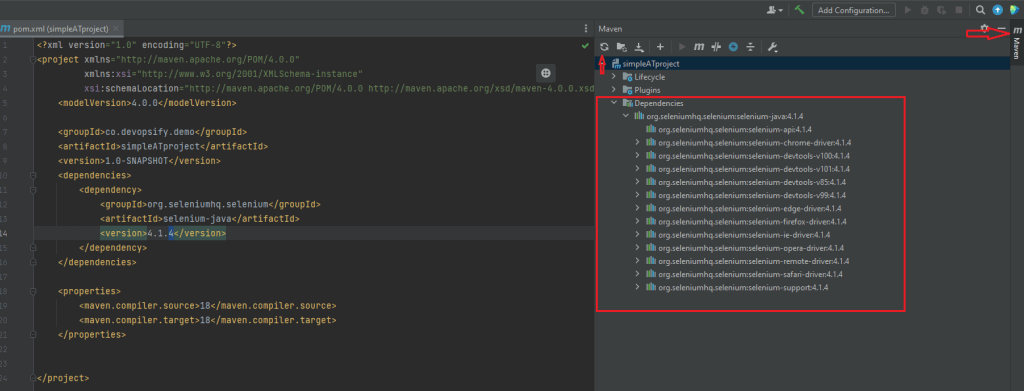Expand selenium-chrome-driver:4.1.4 dependency
1024x391 pixels.
tap(638, 142)
